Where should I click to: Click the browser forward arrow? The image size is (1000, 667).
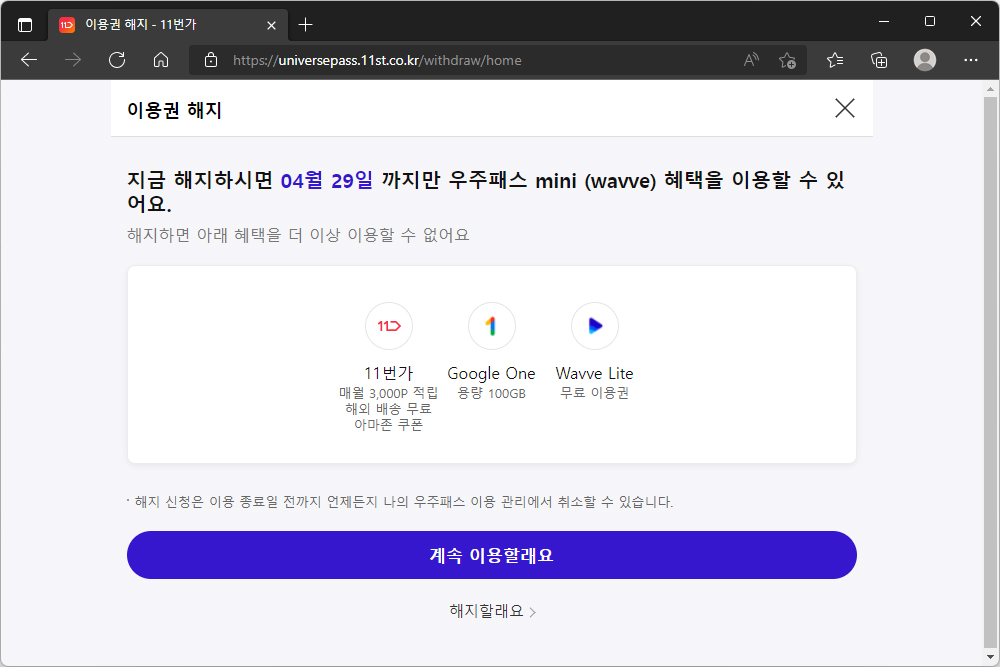[x=73, y=60]
